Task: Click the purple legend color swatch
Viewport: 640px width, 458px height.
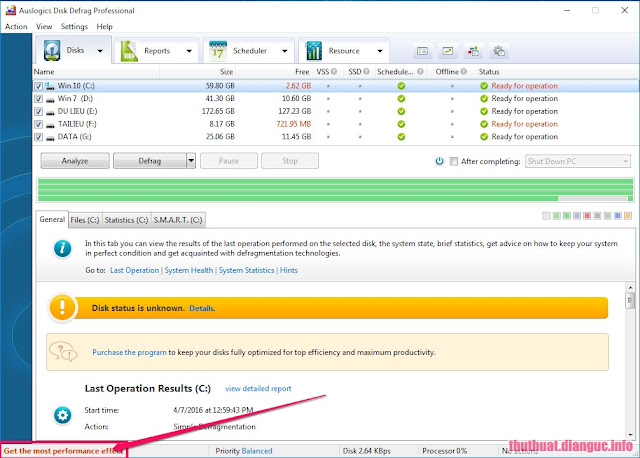Action: [577, 216]
